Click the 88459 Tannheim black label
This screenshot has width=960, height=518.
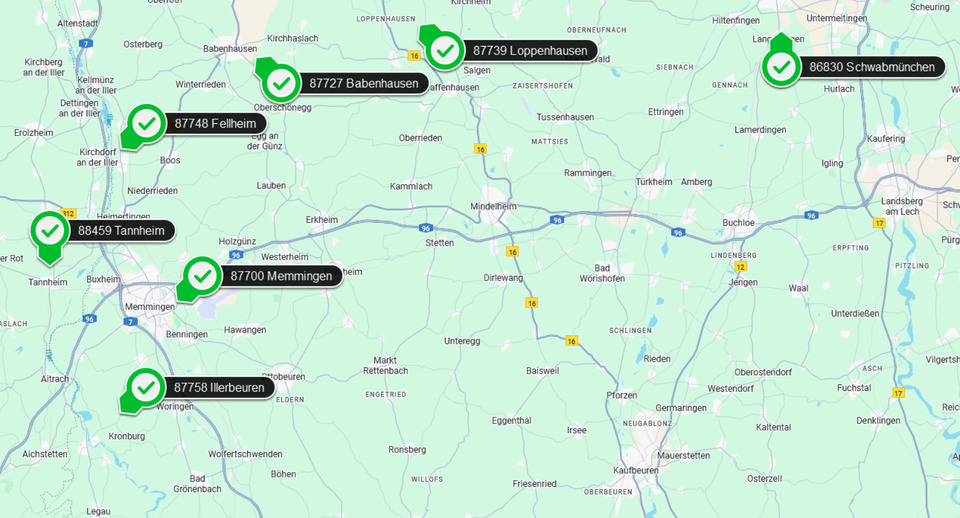click(x=121, y=231)
